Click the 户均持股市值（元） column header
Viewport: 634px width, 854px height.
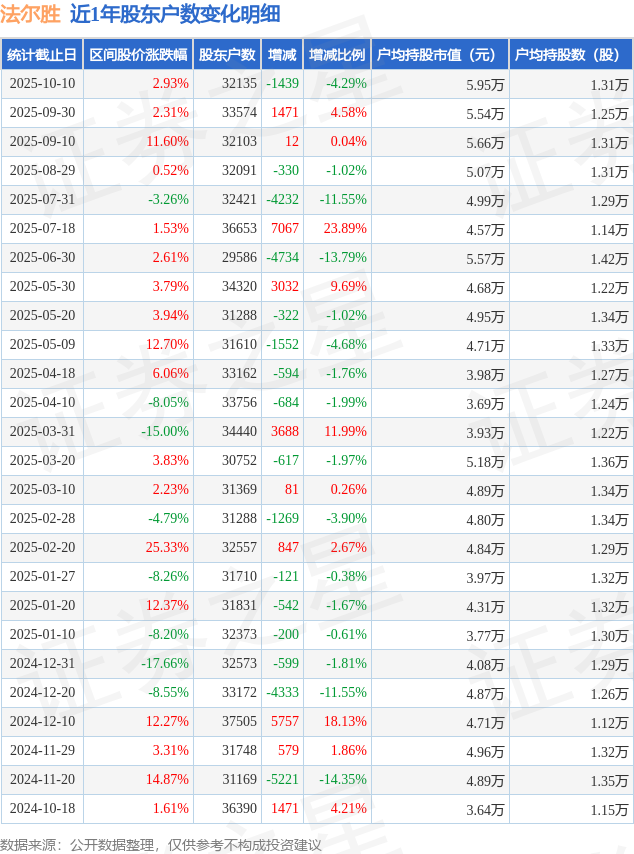coord(440,55)
